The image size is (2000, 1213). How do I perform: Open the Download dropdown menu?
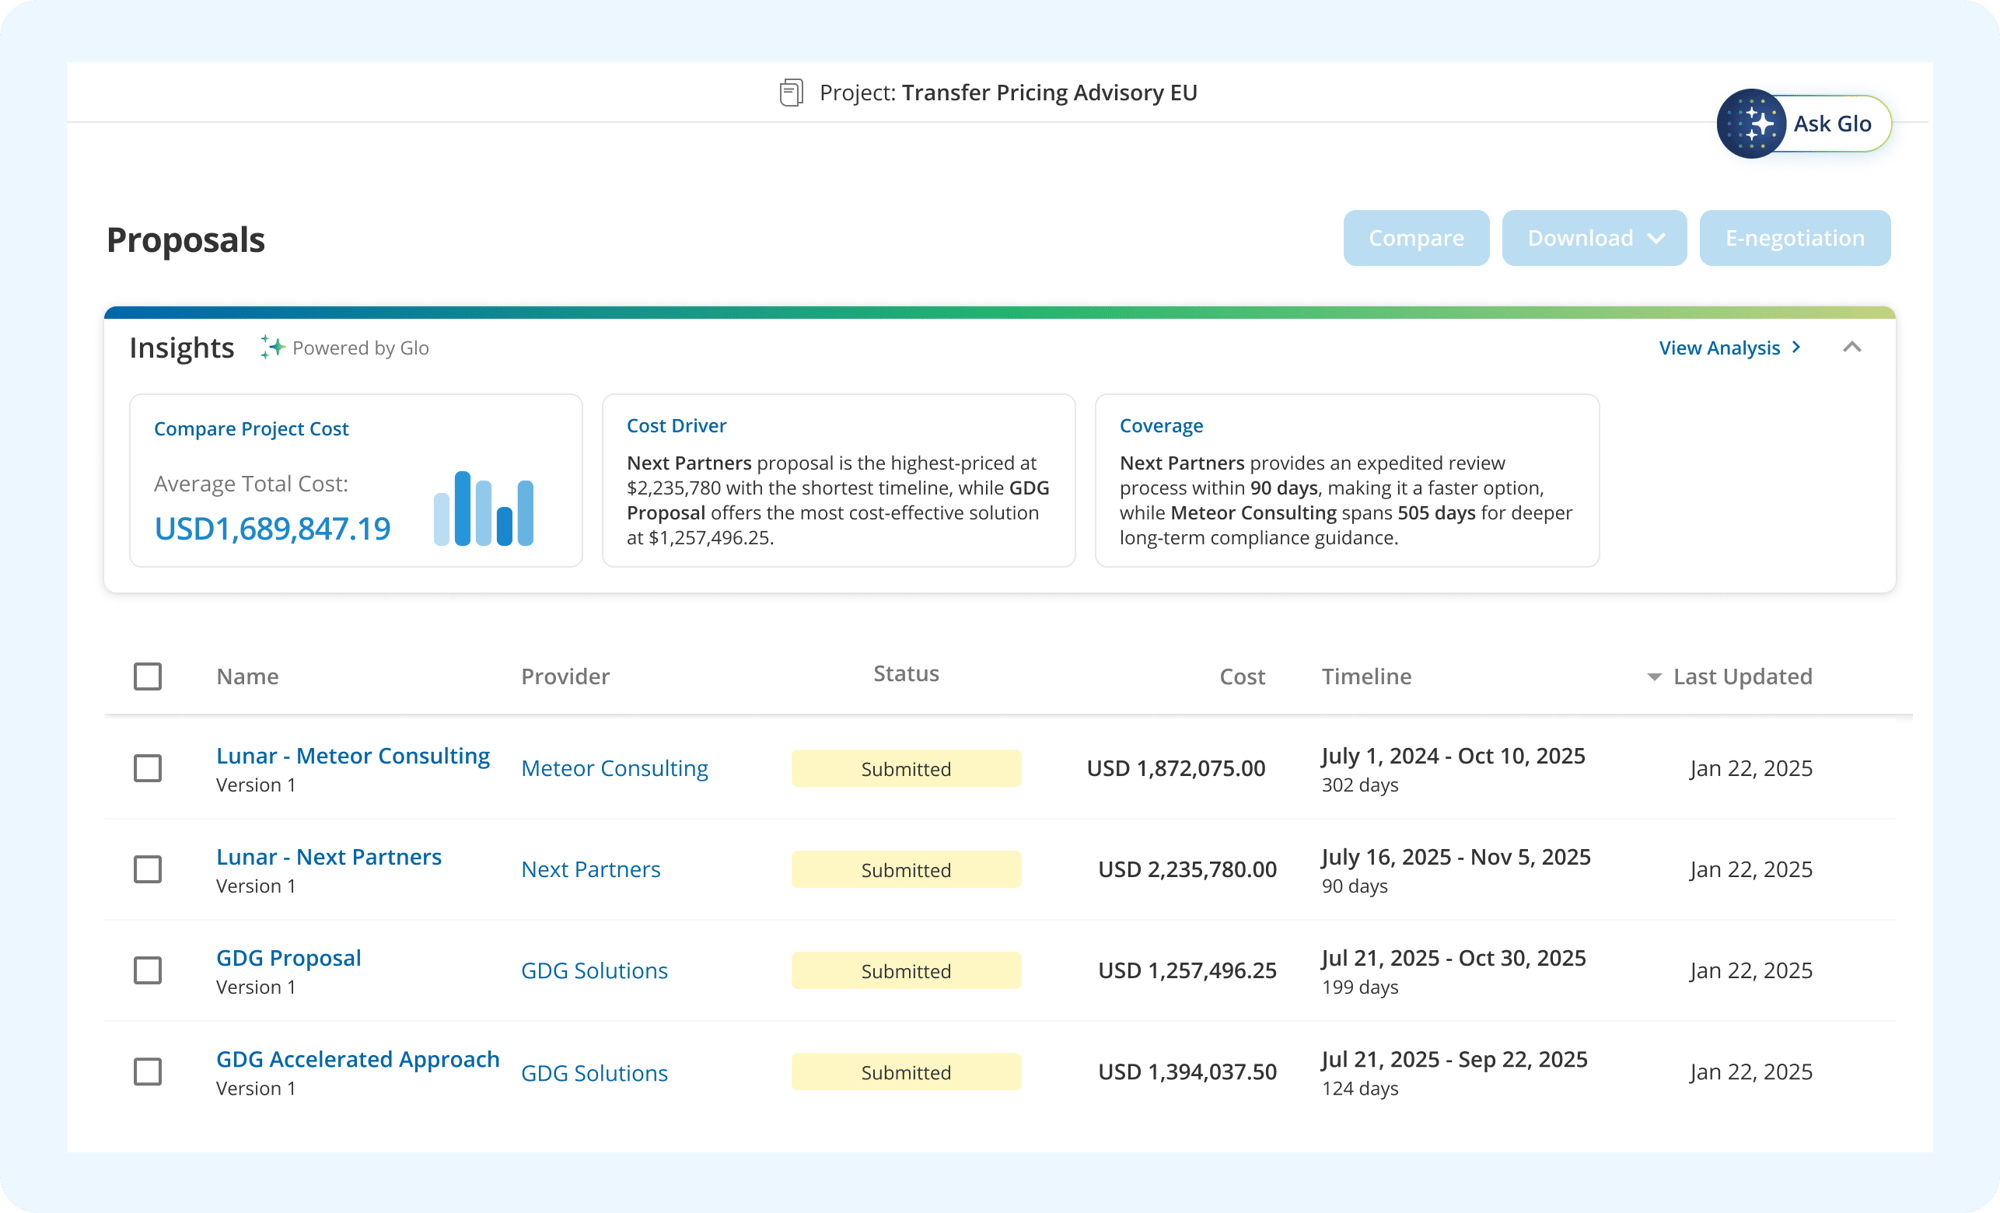tap(1593, 238)
